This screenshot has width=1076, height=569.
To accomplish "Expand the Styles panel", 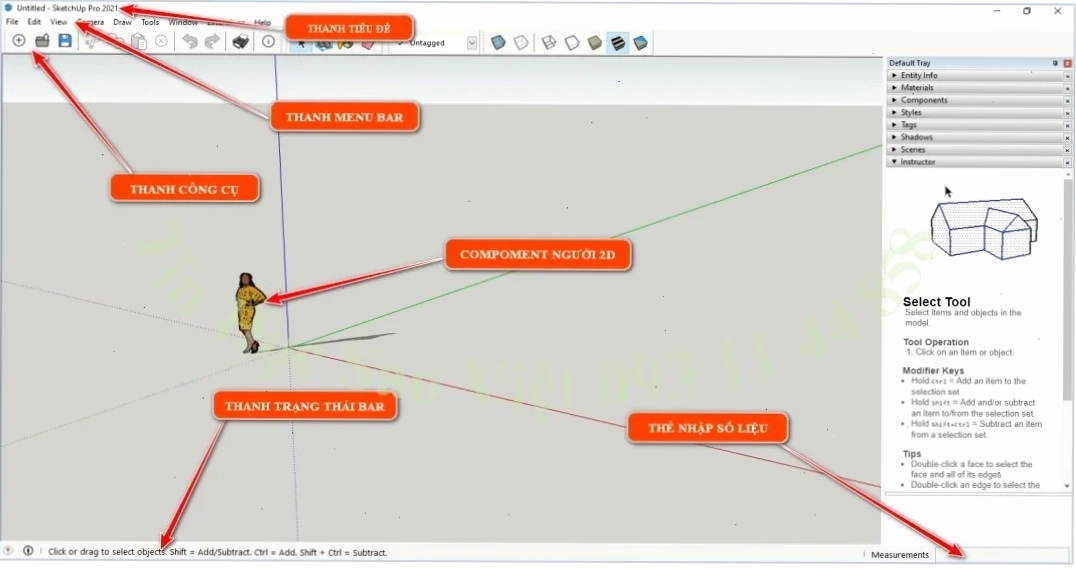I will click(x=893, y=113).
